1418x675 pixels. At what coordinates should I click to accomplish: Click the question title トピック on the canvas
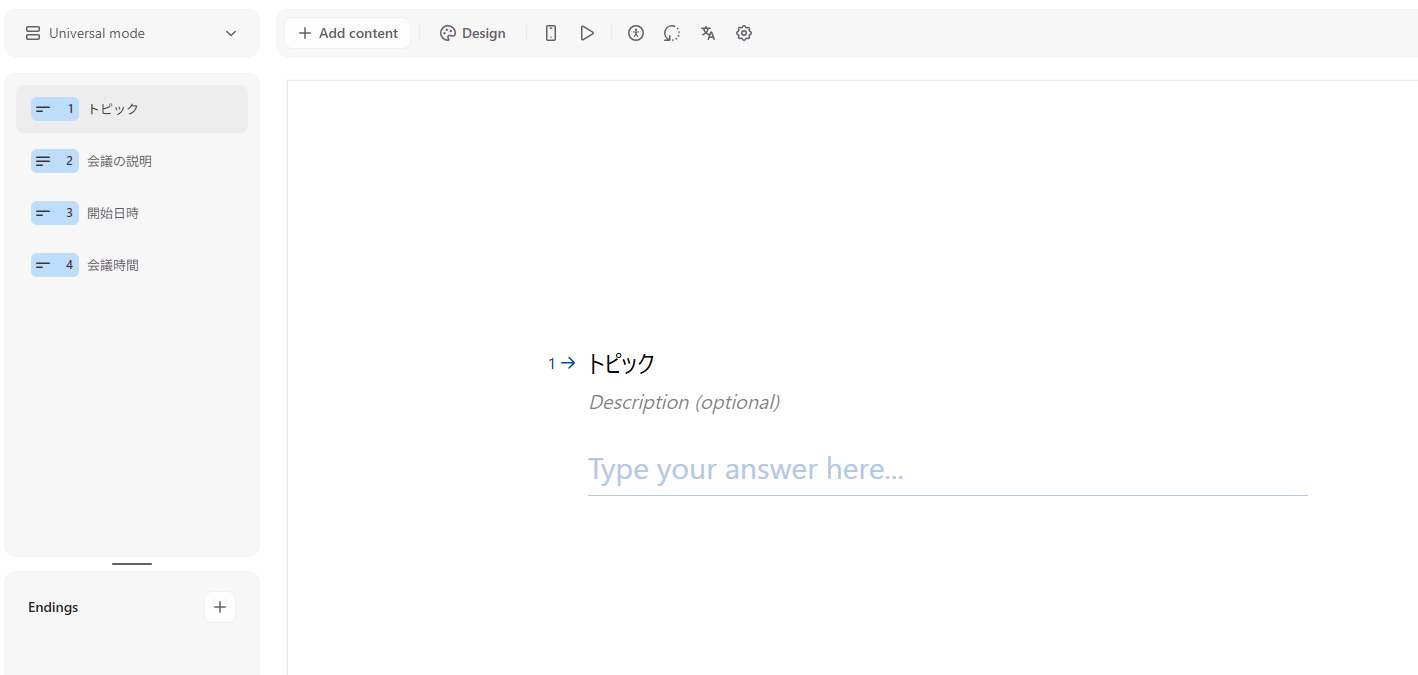coord(621,364)
